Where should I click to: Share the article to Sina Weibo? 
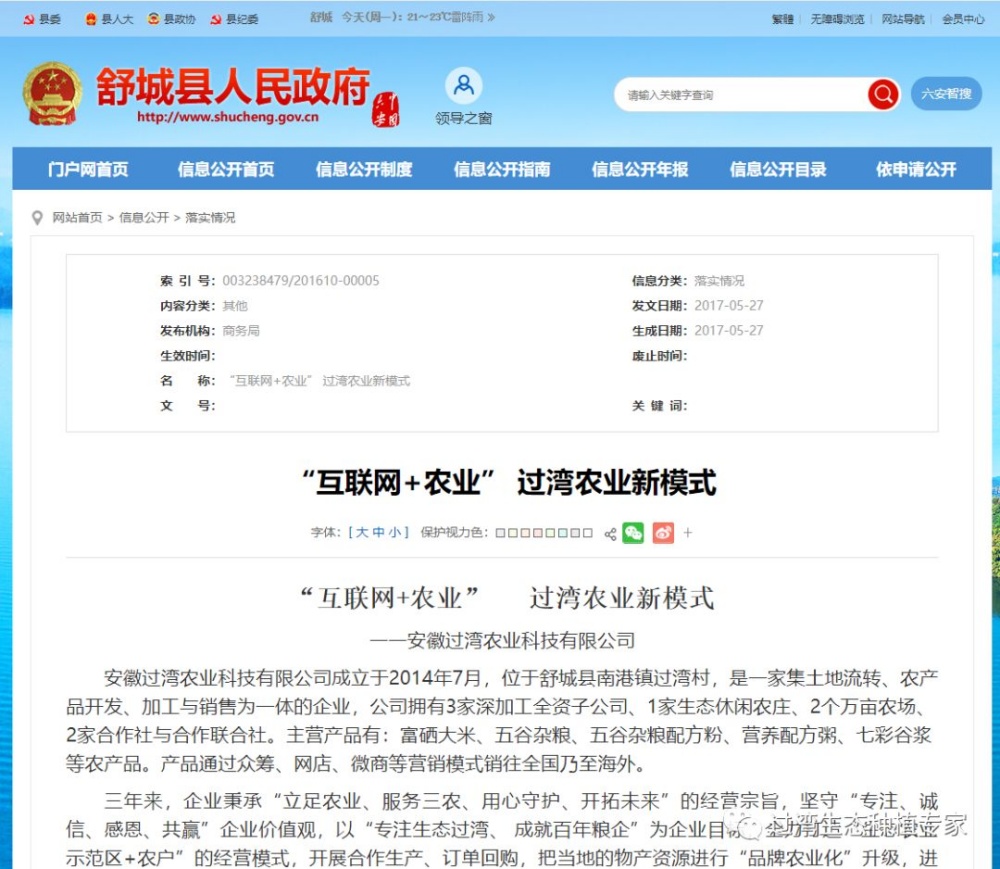pos(661,532)
